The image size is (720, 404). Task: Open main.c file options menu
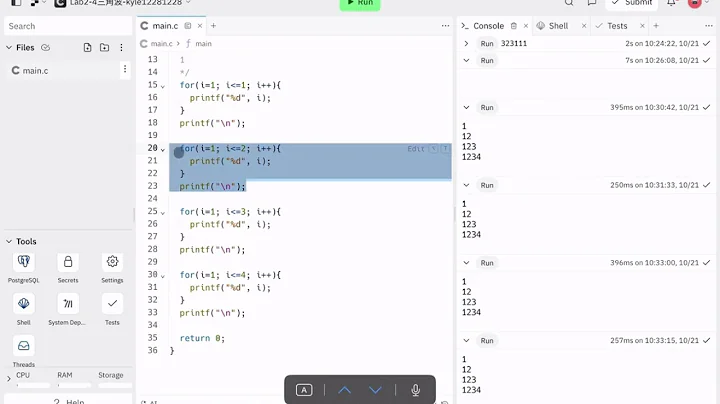pos(125,69)
